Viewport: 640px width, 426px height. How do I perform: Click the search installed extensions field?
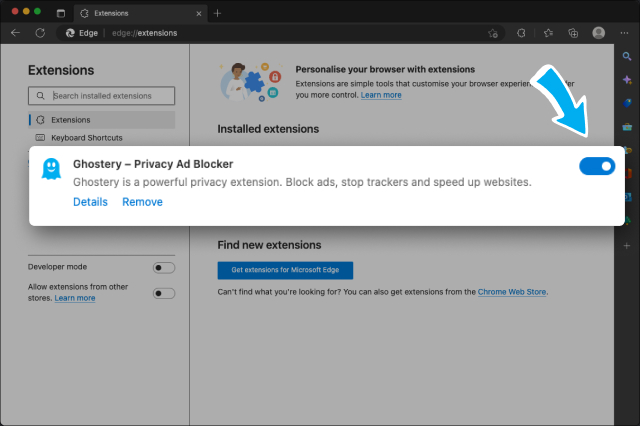coord(102,96)
